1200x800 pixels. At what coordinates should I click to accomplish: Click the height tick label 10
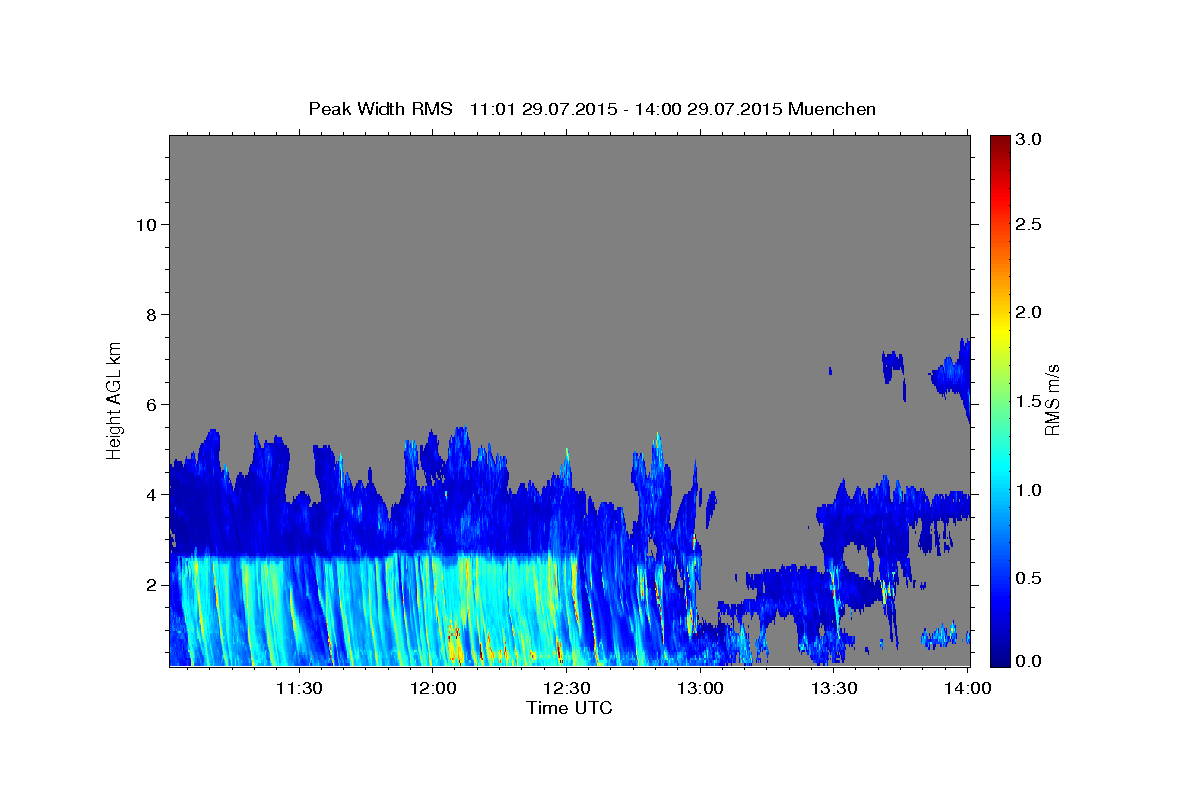coord(145,224)
